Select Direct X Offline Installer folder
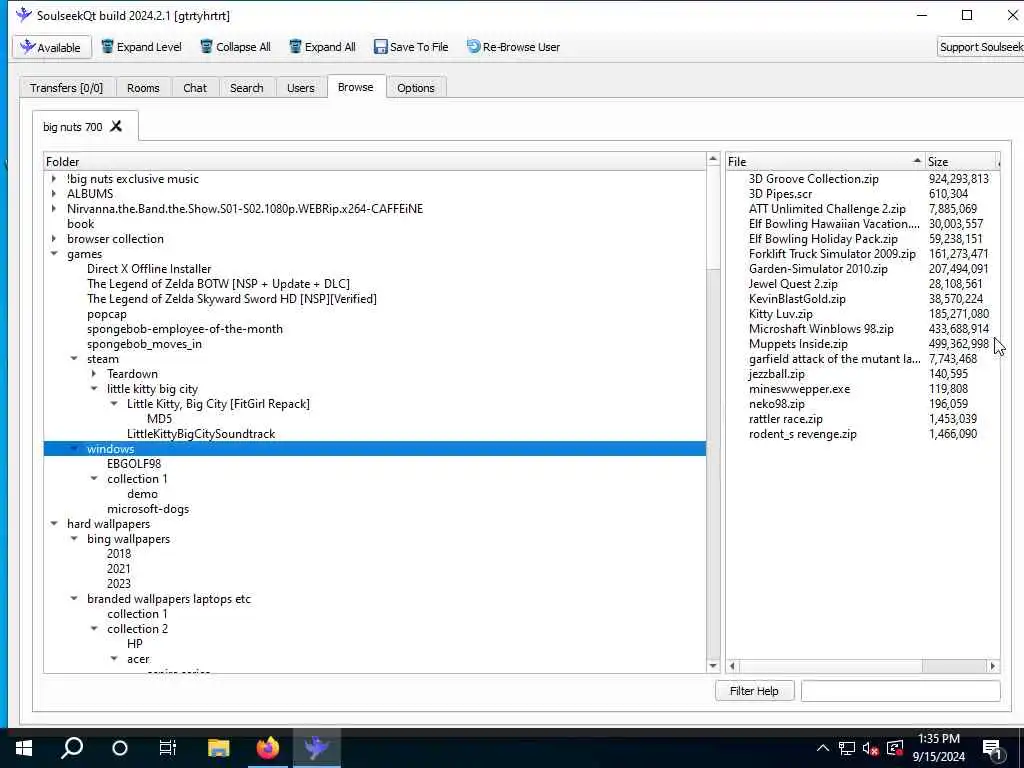The height and width of the screenshot is (768, 1024). coord(149,268)
